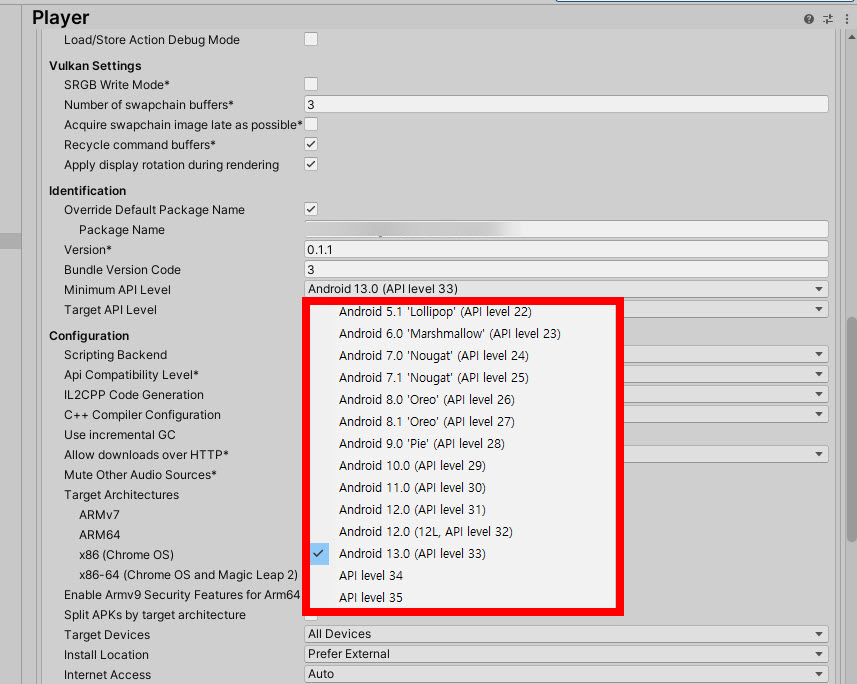857x684 pixels.
Task: Click the Configuration section heading
Action: click(x=89, y=336)
